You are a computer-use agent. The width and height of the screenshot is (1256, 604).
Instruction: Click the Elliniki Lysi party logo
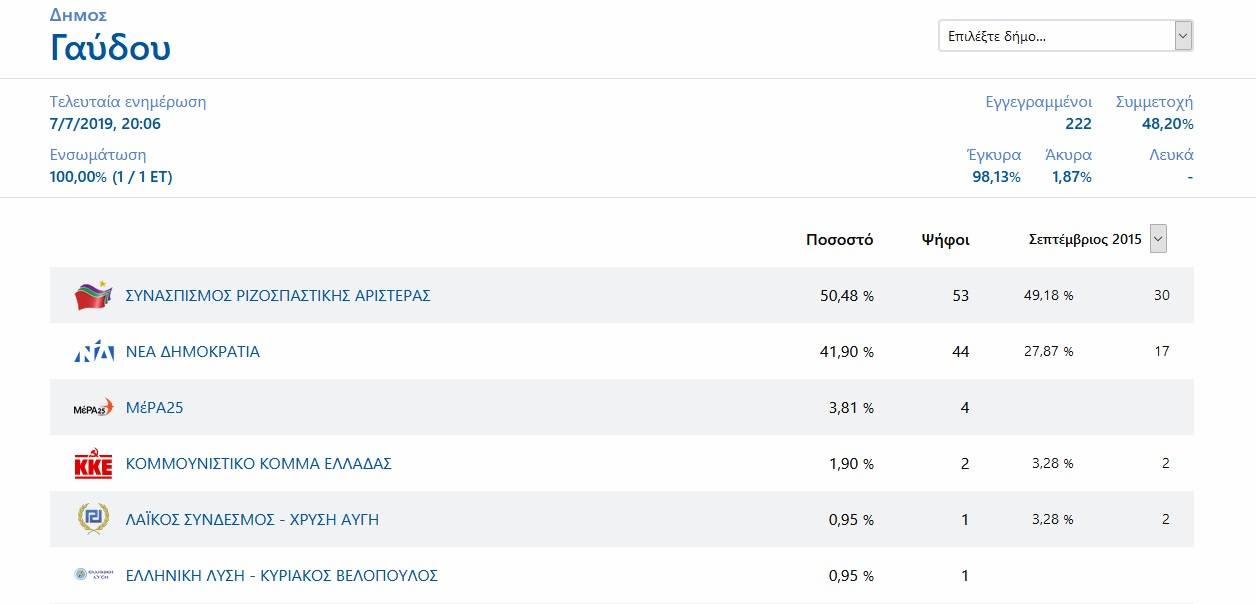pos(94,575)
